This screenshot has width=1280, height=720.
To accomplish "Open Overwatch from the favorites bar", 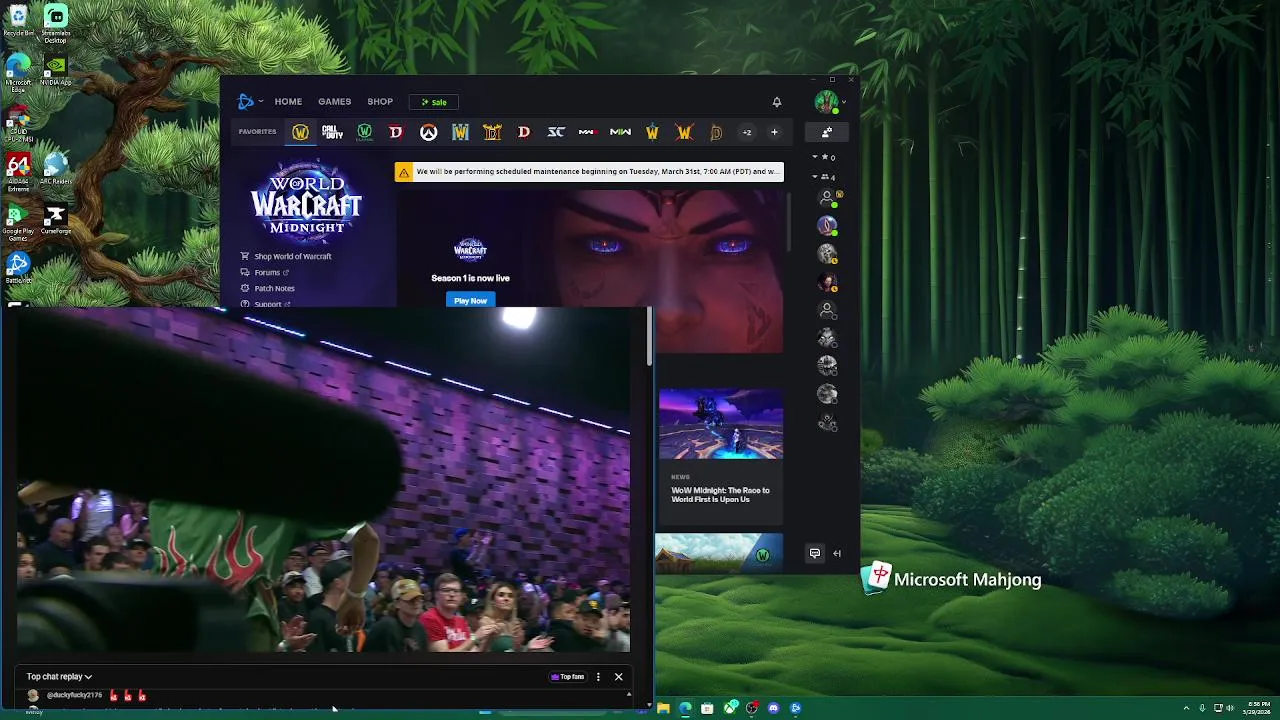I will click(x=428, y=132).
